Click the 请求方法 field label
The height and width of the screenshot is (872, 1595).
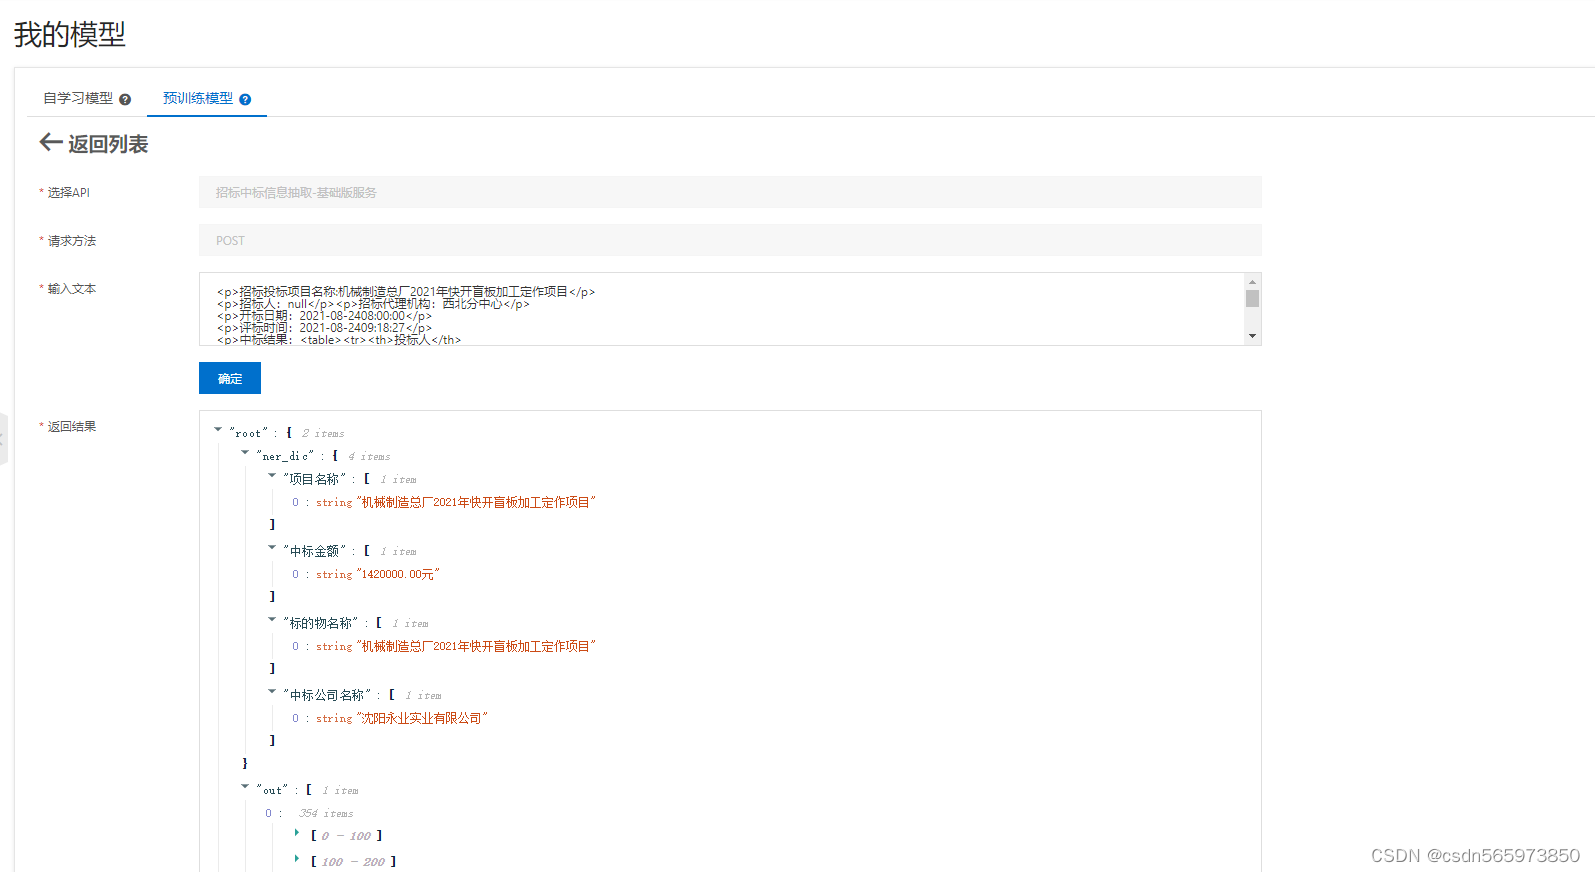[x=72, y=240]
